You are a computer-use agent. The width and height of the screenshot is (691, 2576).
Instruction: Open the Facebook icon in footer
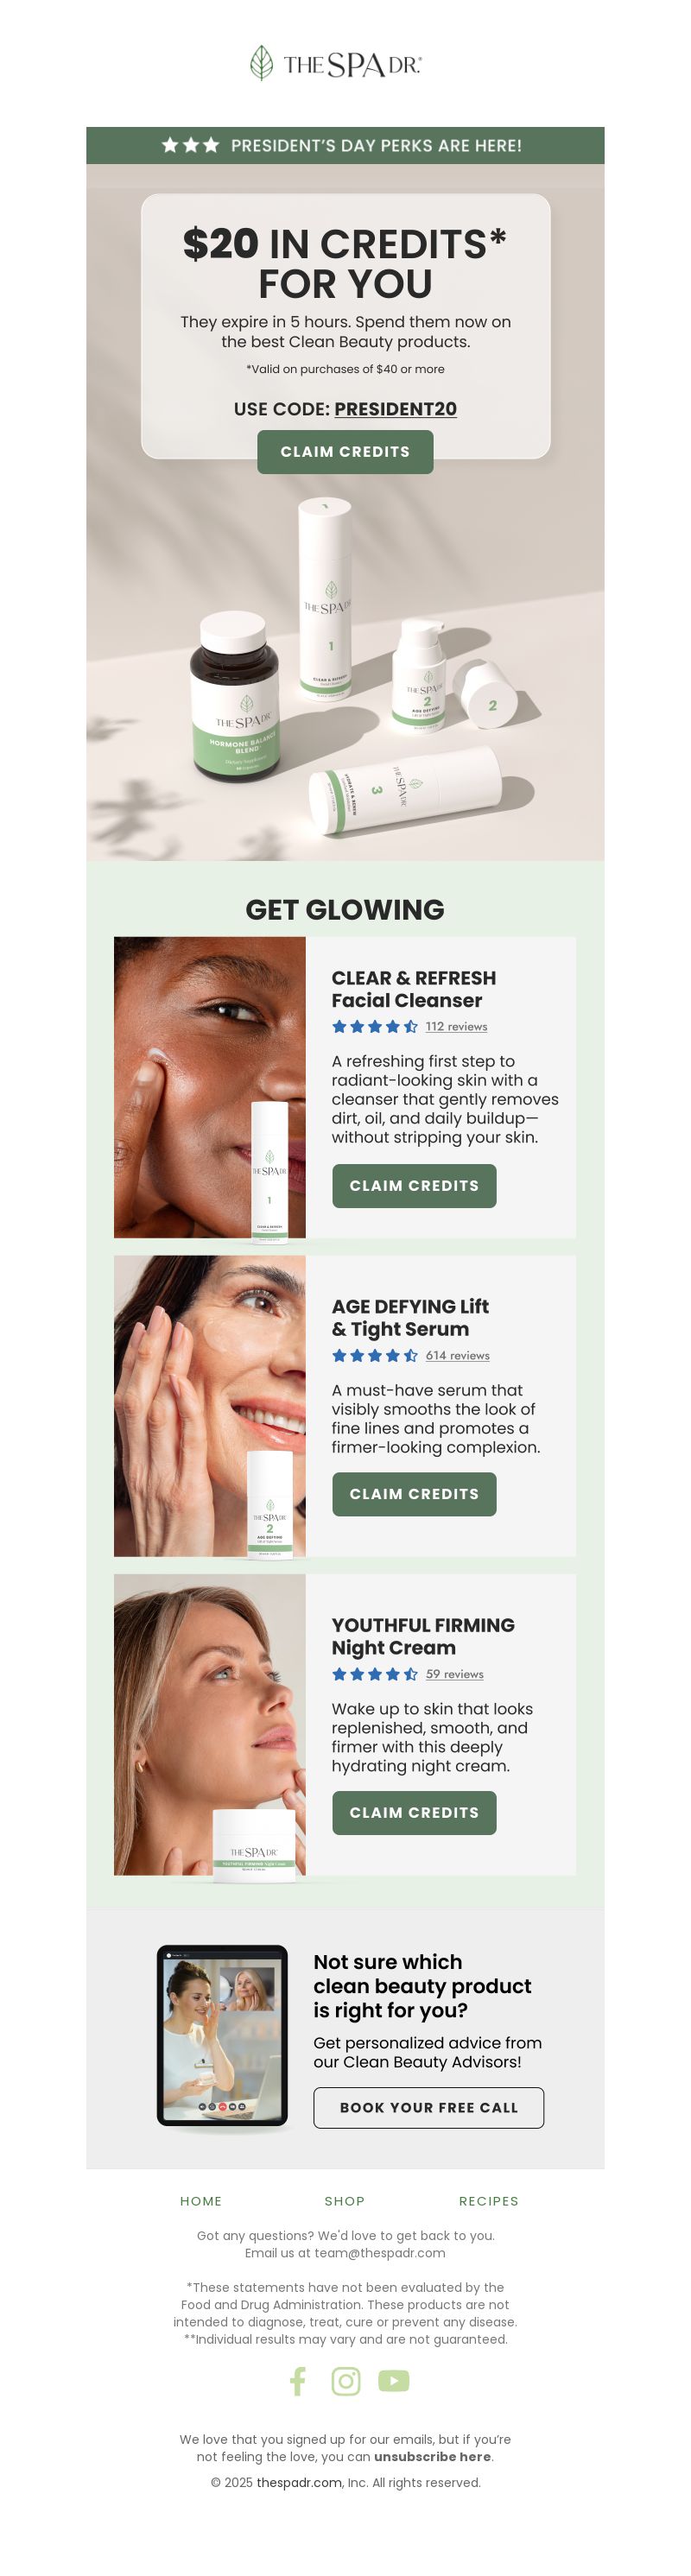point(297,2381)
